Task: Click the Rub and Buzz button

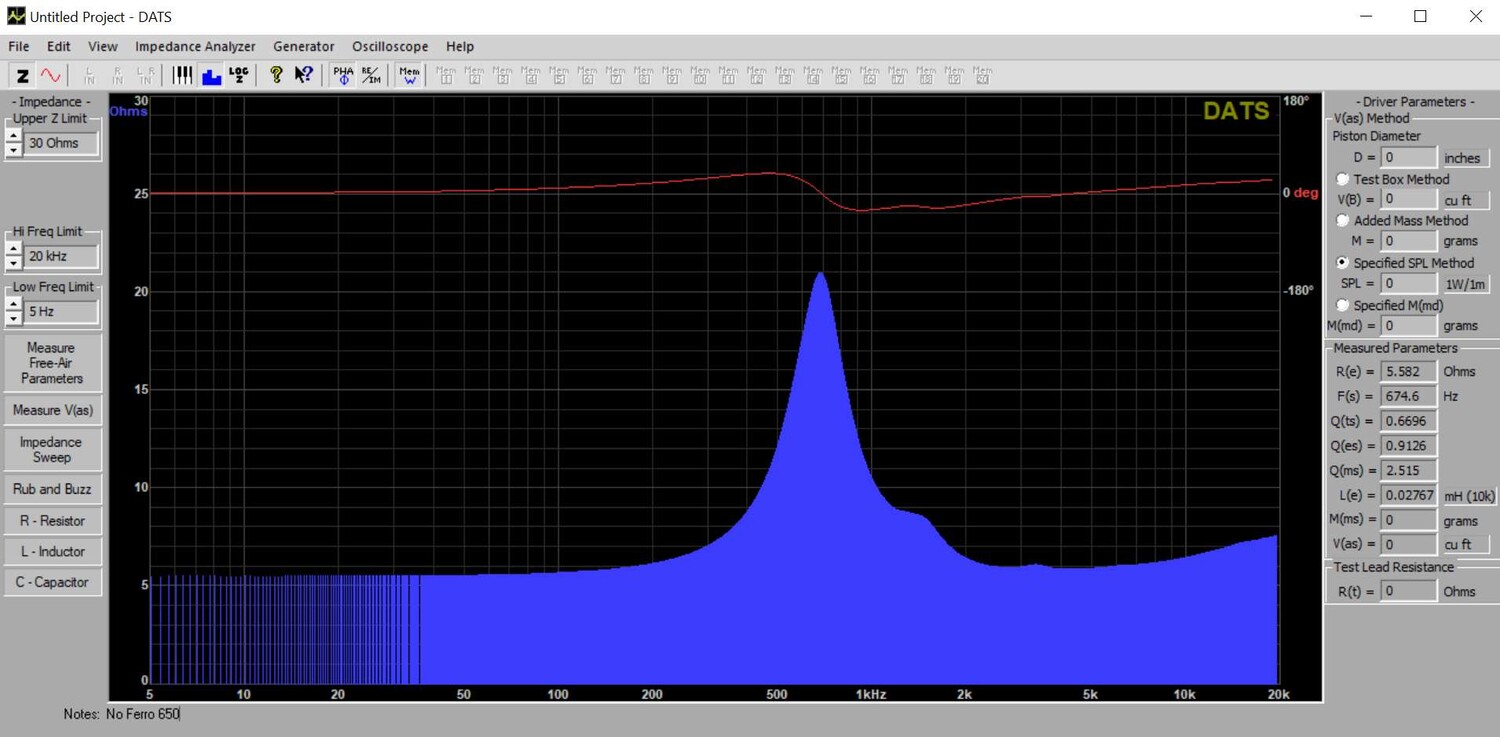Action: 52,489
